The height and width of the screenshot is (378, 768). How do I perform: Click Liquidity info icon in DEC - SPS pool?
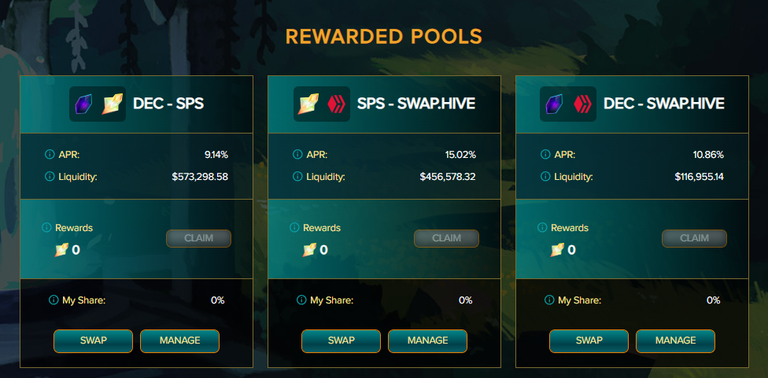[x=49, y=176]
